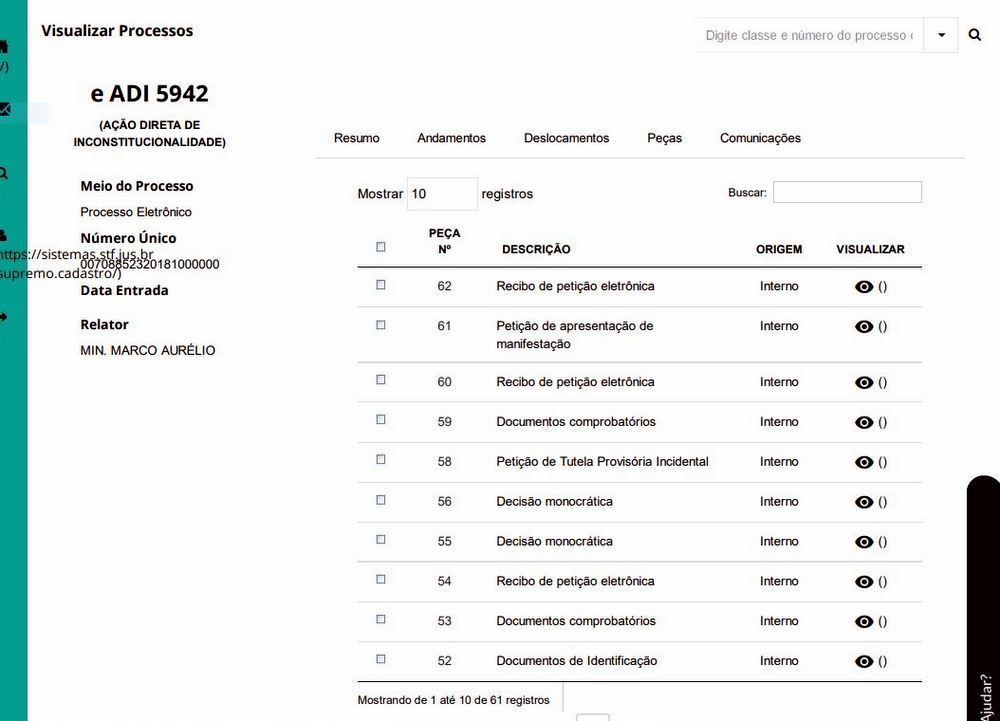
Task: Click the eye icon for Decisão monocrática 56
Action: pyautogui.click(x=864, y=502)
